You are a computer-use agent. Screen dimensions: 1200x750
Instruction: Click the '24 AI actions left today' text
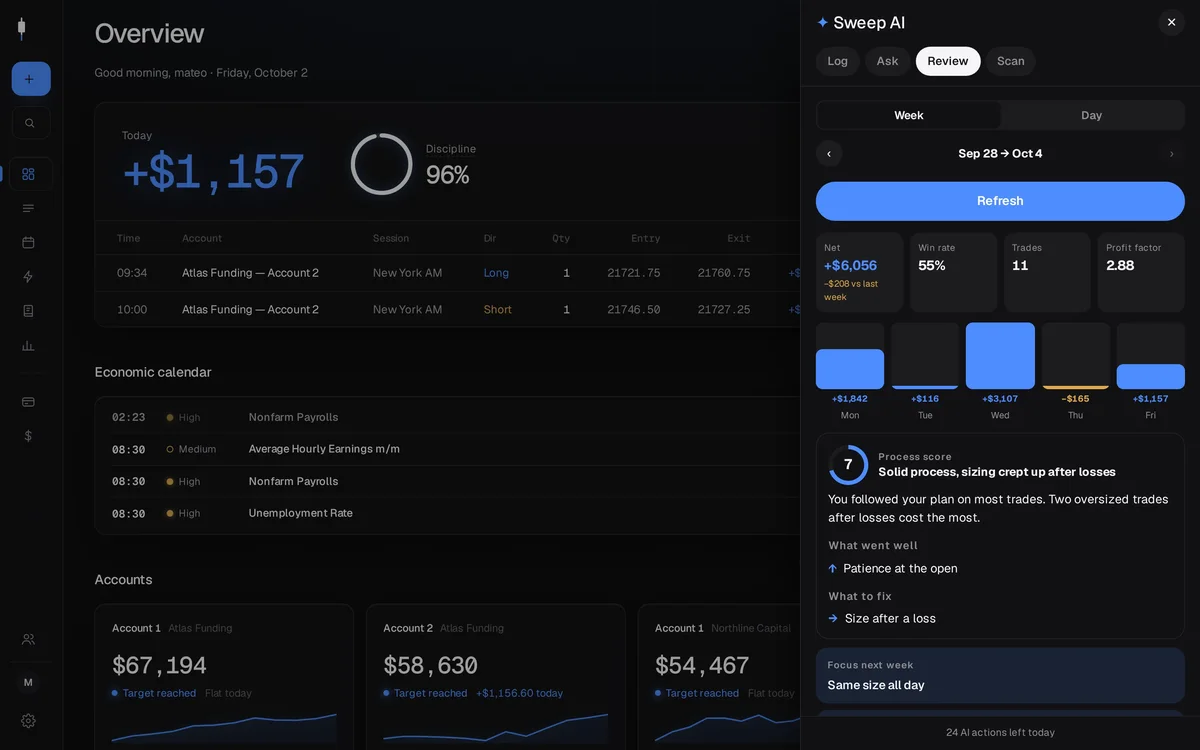[1000, 732]
